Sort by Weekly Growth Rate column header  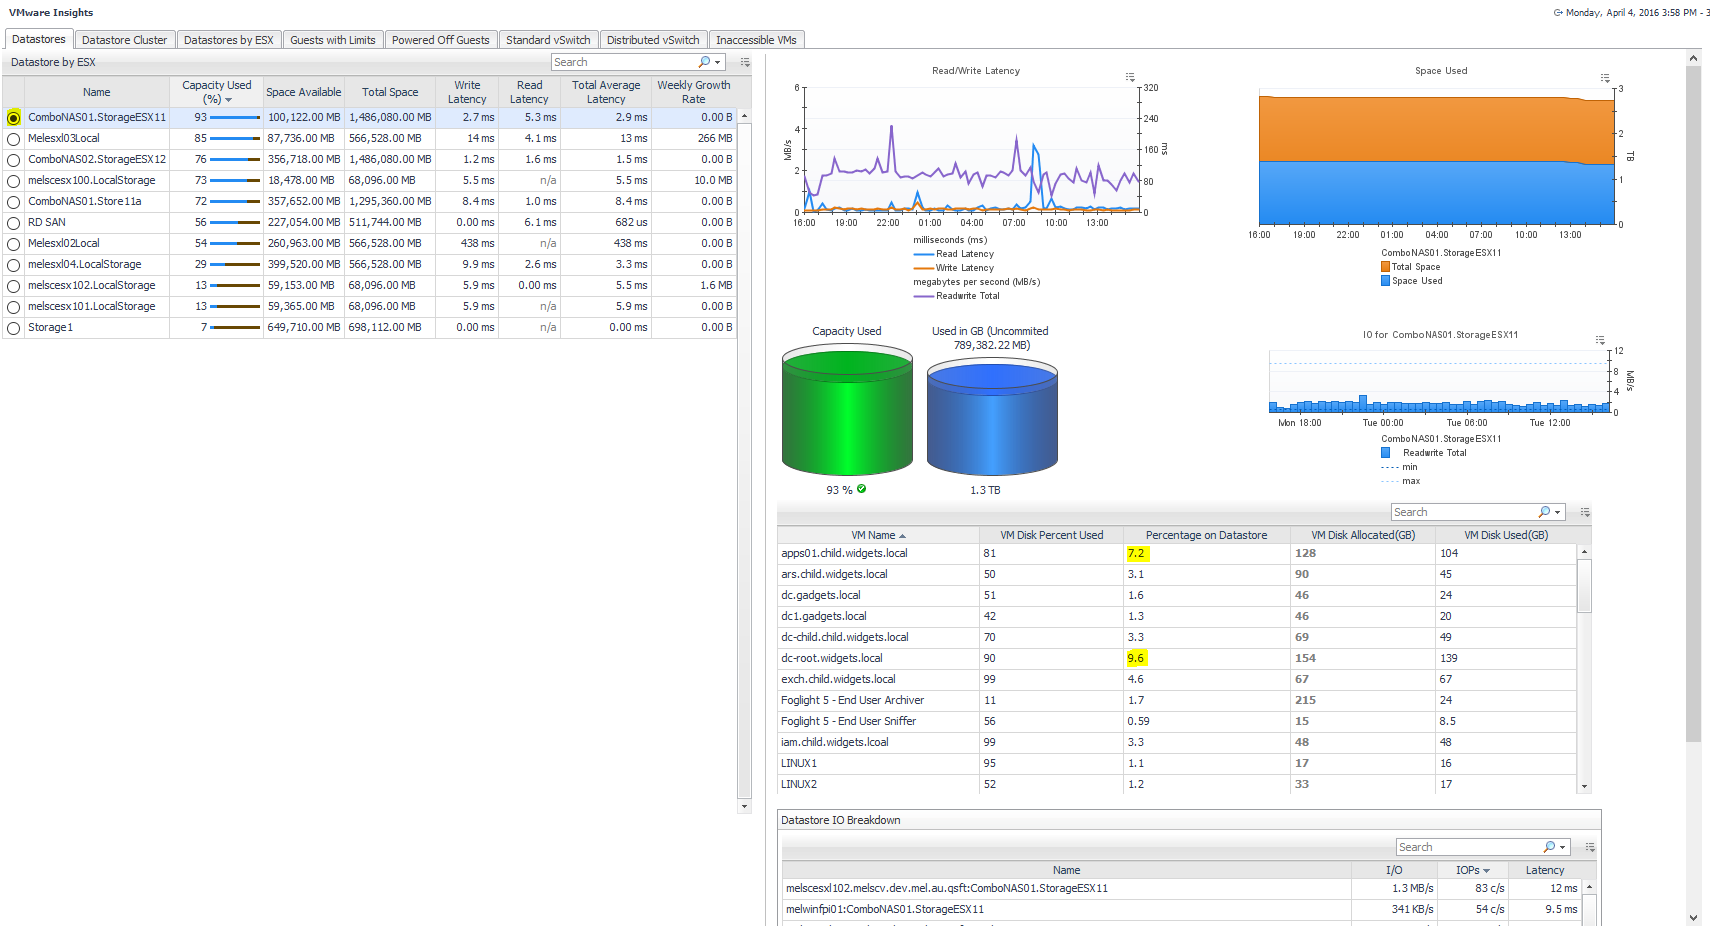[694, 92]
